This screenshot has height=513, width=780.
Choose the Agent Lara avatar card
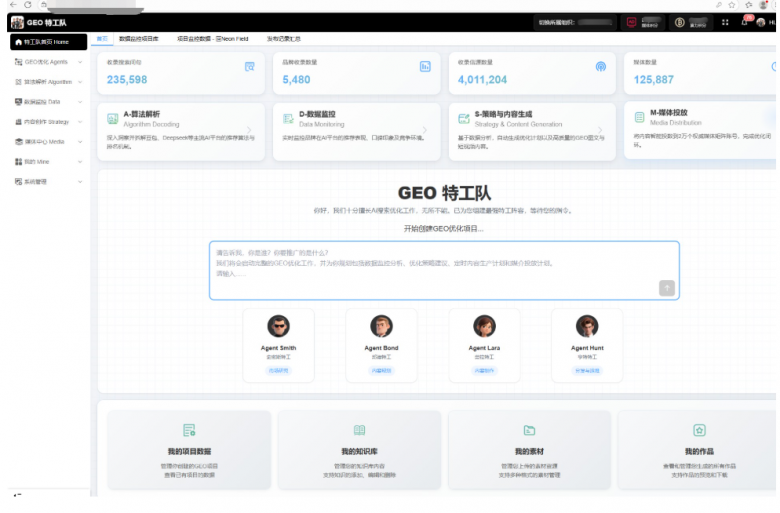tap(484, 345)
